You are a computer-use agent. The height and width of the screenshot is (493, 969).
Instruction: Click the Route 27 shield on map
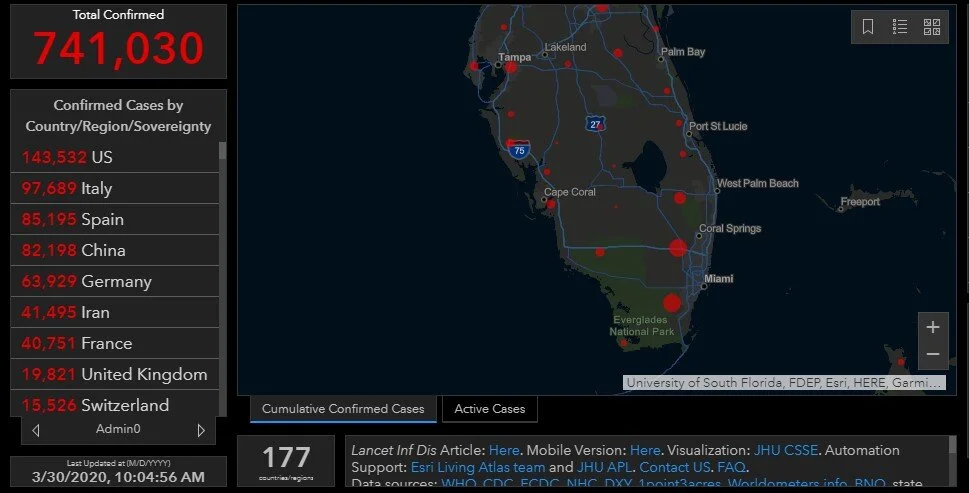595,124
